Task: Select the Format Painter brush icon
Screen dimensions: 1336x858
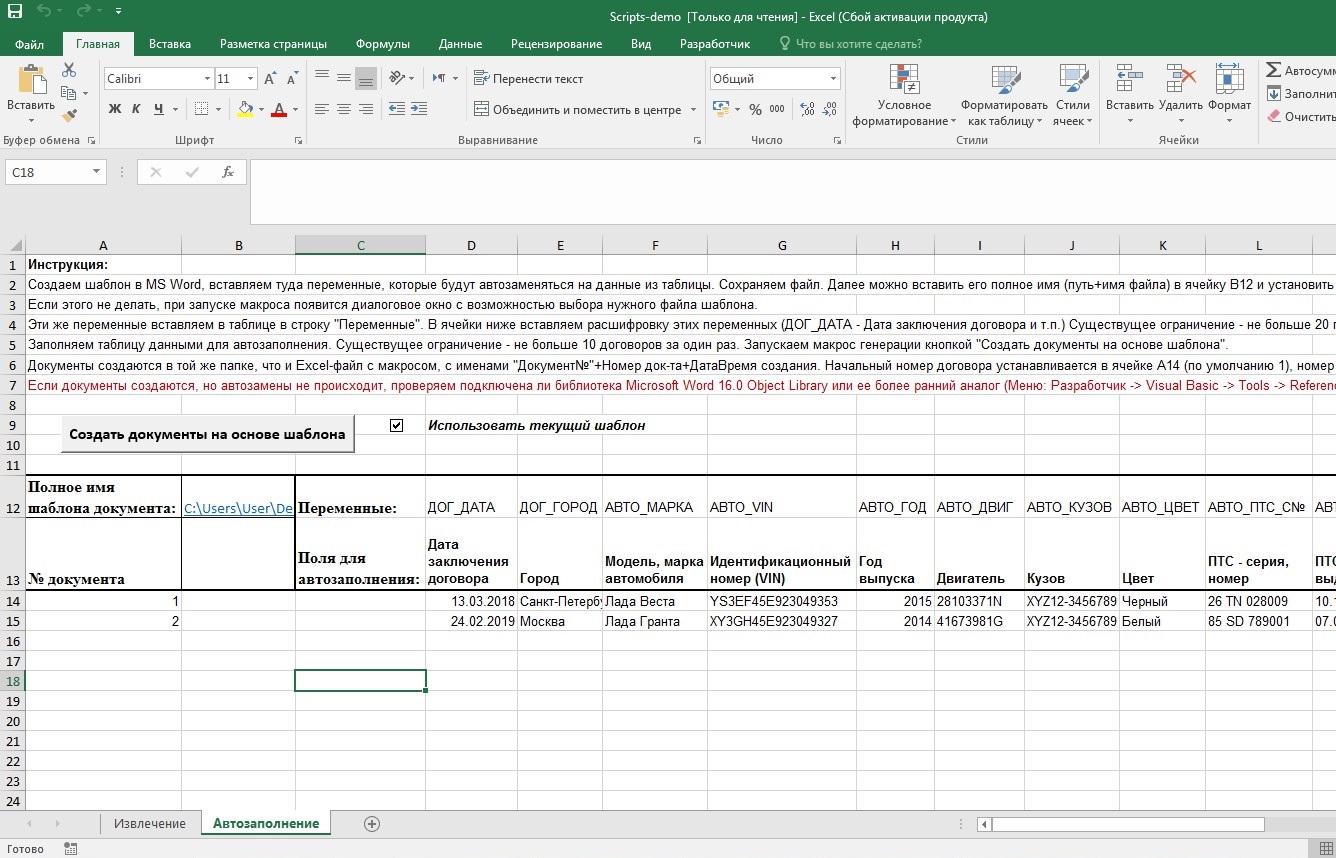Action: pyautogui.click(x=69, y=117)
